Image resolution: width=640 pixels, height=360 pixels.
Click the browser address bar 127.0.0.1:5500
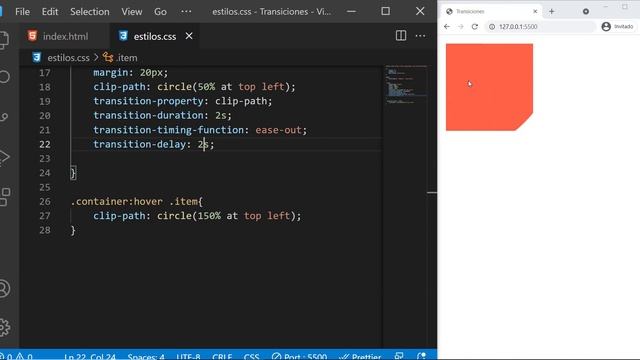click(x=540, y=27)
